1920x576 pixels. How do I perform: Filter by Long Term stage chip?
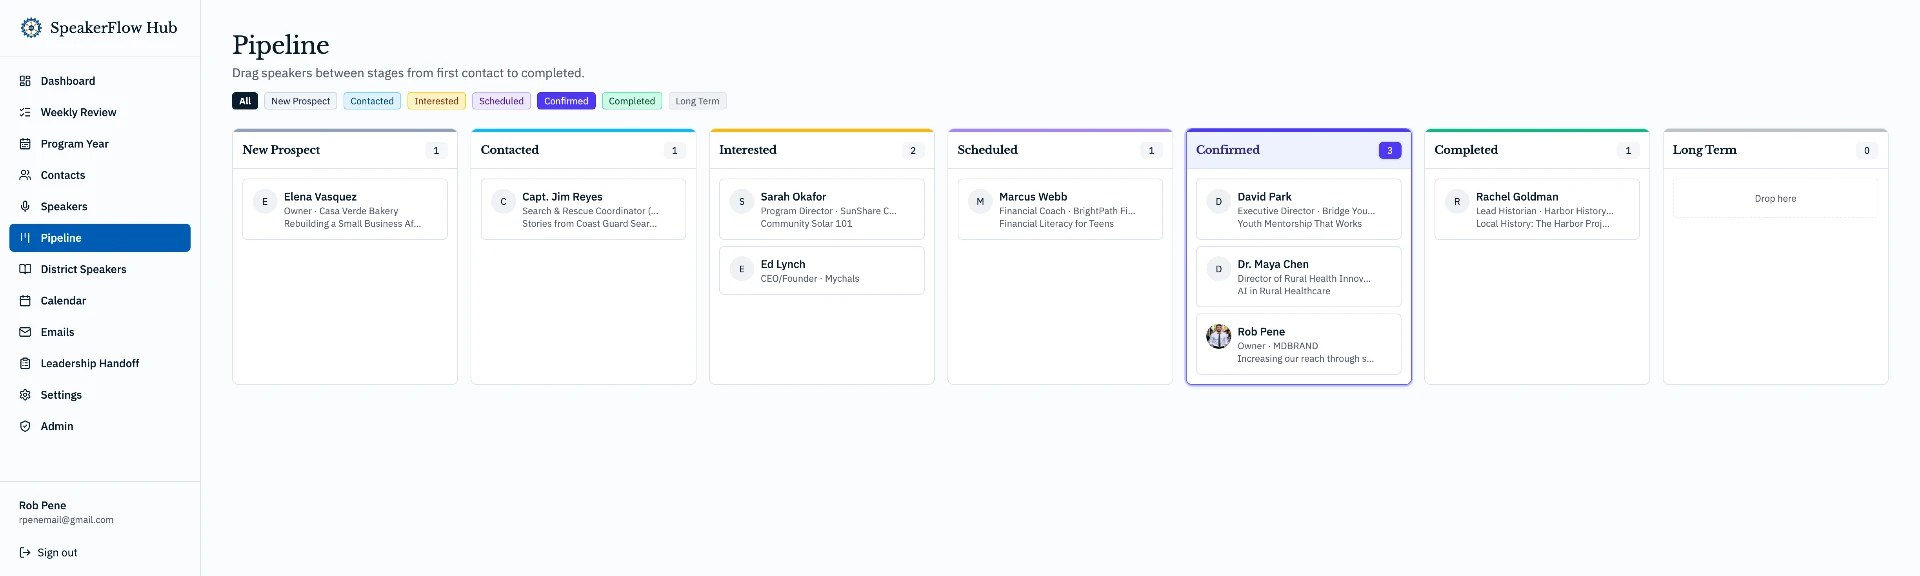(x=697, y=101)
